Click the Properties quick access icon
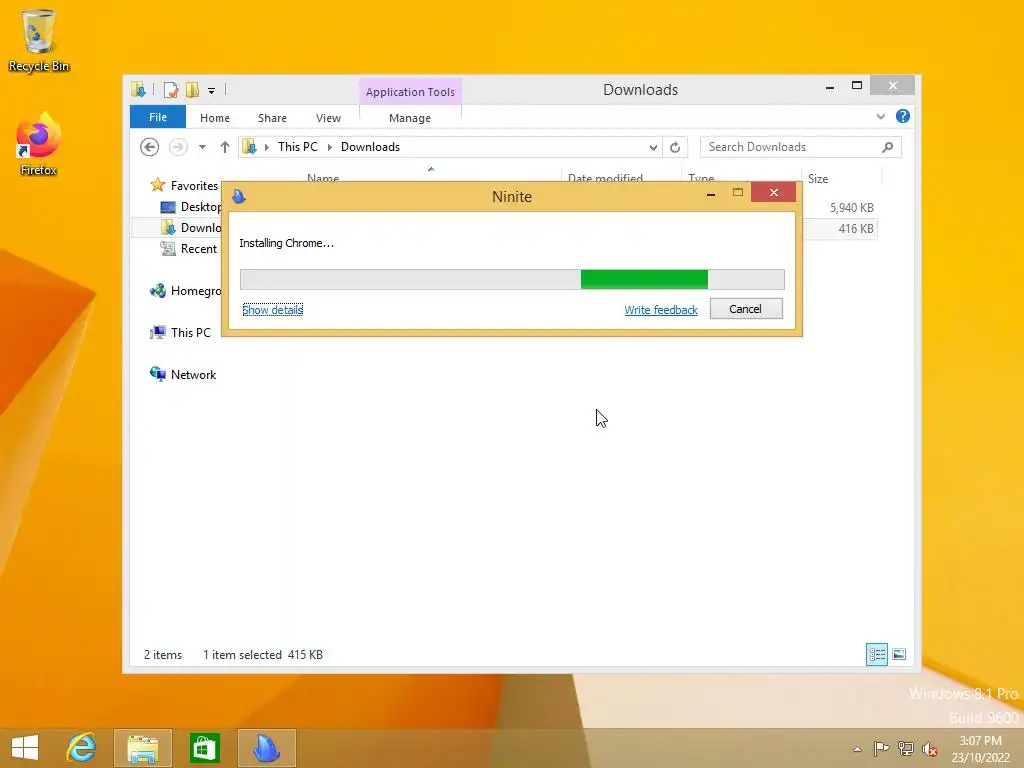 pos(171,90)
